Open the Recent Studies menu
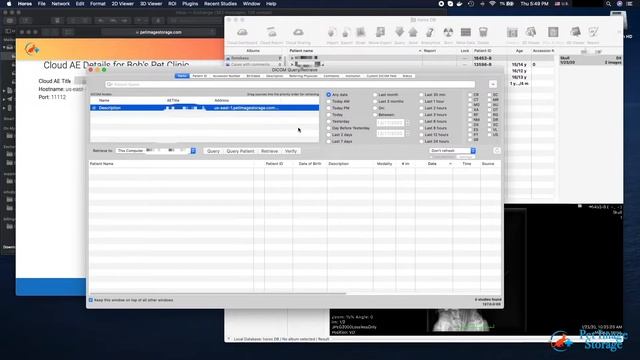The width and height of the screenshot is (640, 360). tap(220, 4)
